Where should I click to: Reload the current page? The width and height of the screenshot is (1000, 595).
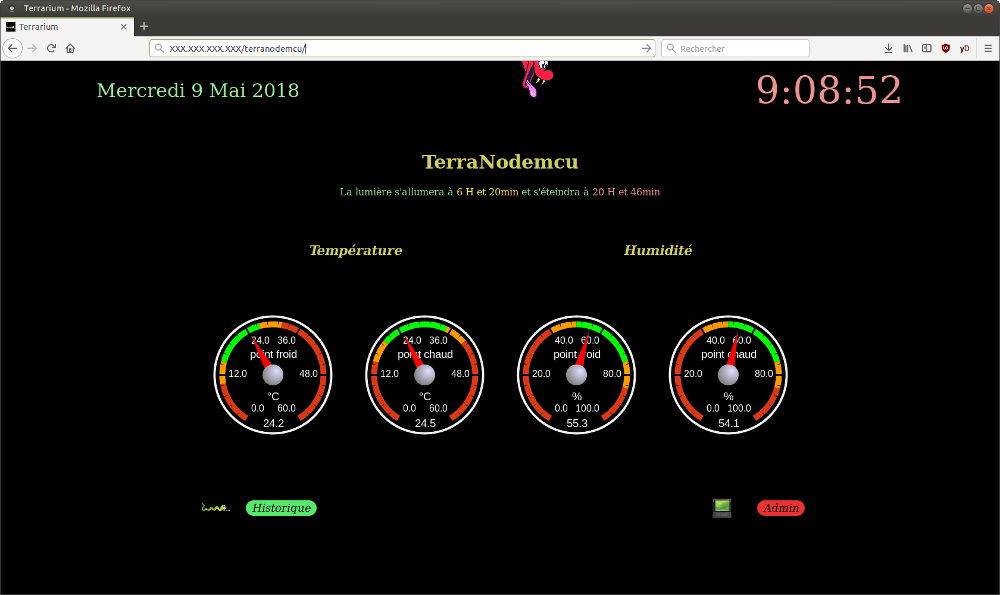(51, 48)
